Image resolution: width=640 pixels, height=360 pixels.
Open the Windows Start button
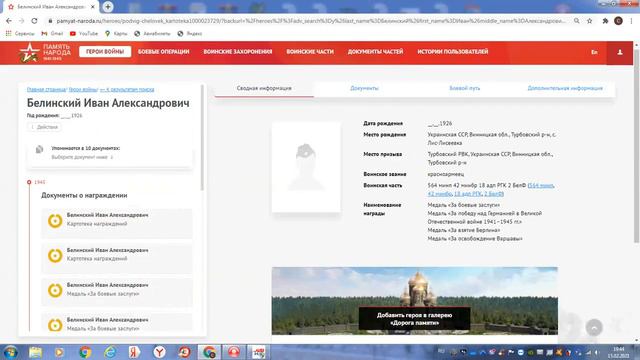10,352
